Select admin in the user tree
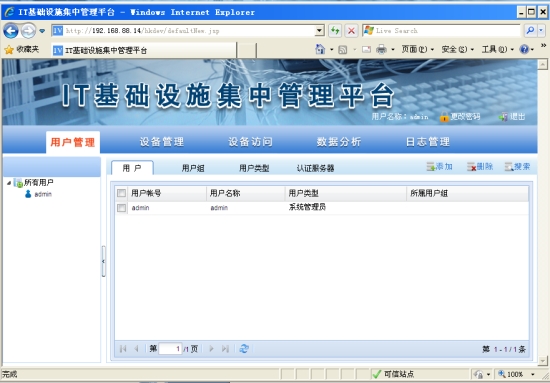Image resolution: width=550 pixels, height=383 pixels. [43, 194]
